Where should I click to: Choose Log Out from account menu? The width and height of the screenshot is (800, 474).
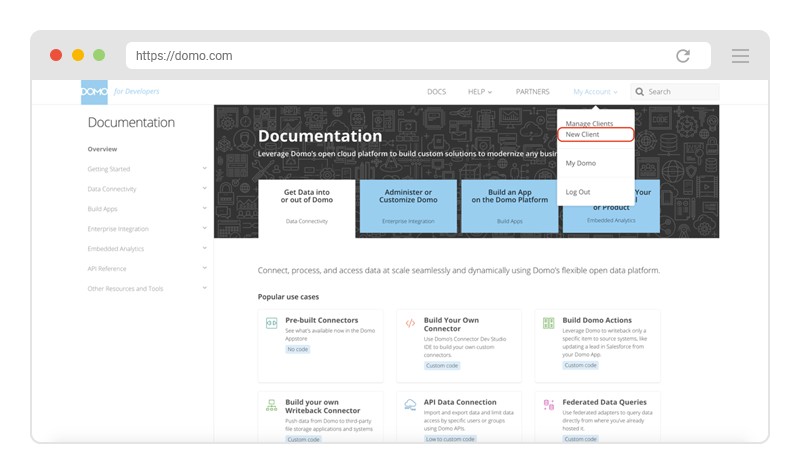[x=578, y=192]
